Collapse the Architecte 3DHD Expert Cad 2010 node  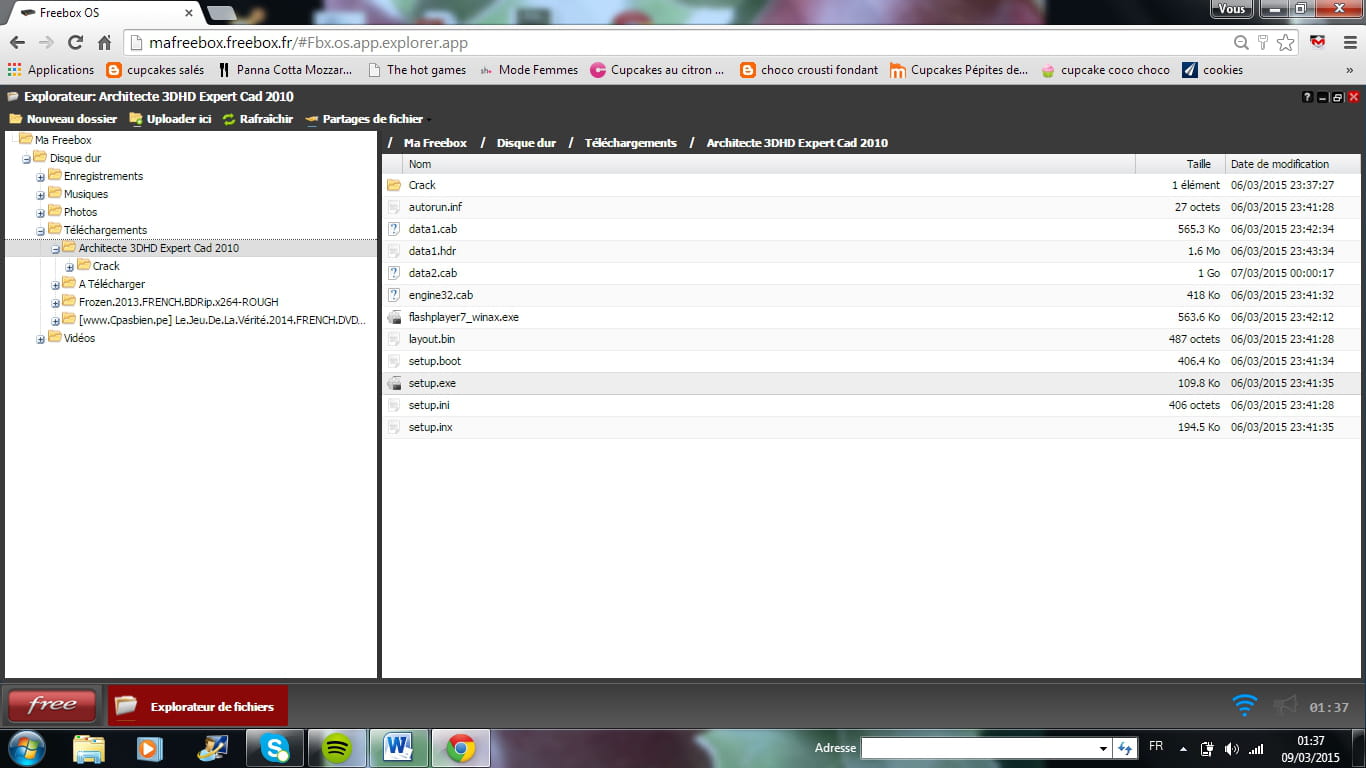tap(56, 249)
